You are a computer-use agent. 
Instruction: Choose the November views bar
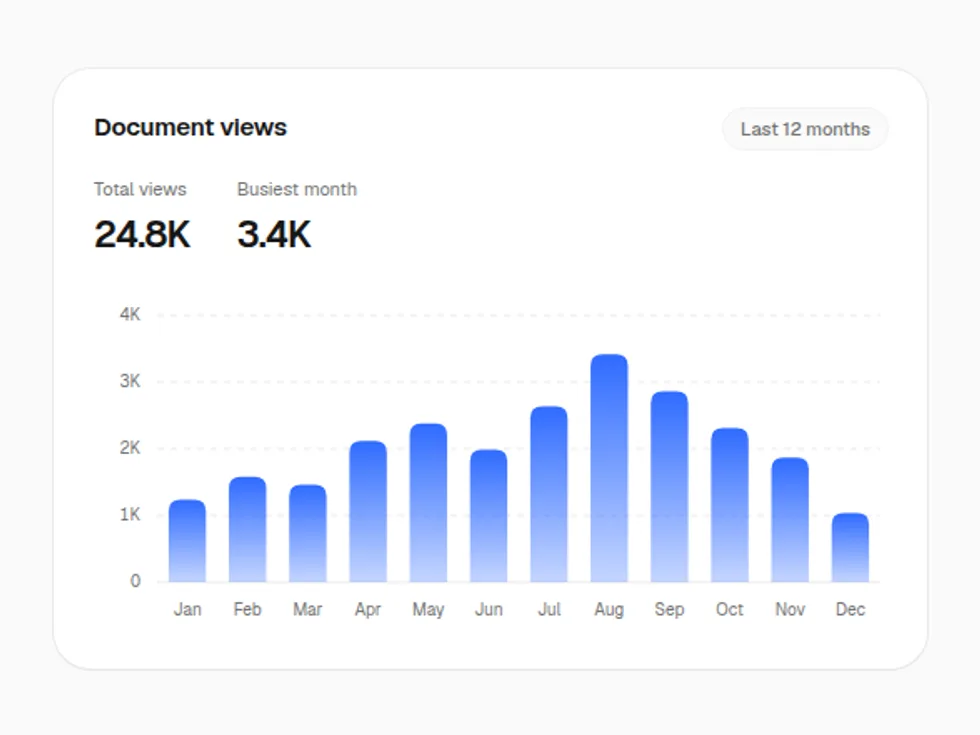(x=790, y=520)
